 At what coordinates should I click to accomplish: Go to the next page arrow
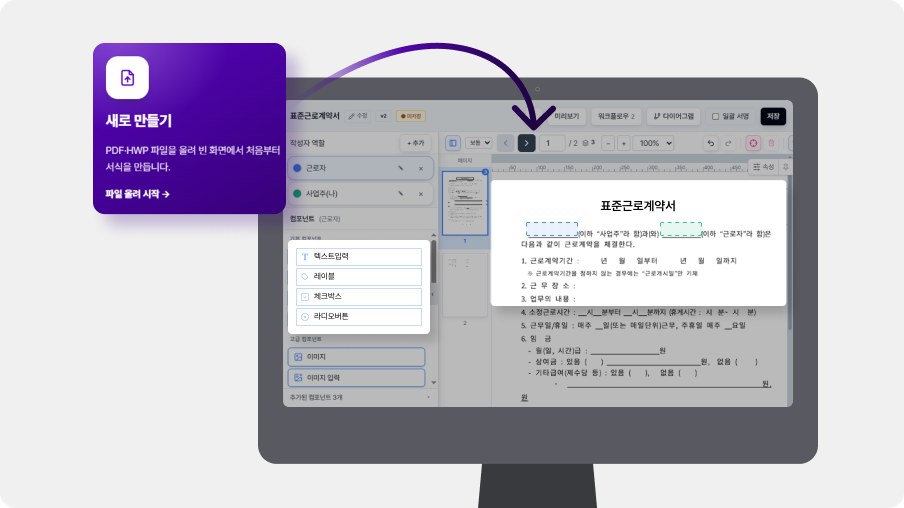(526, 143)
